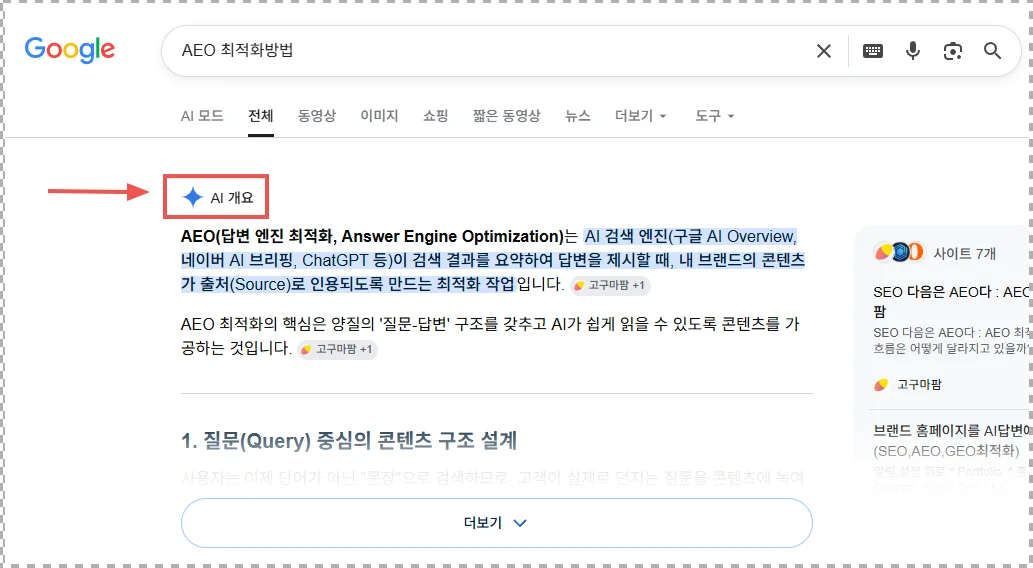Click the magnifier search icon
Image resolution: width=1033 pixels, height=568 pixels.
pos(992,51)
